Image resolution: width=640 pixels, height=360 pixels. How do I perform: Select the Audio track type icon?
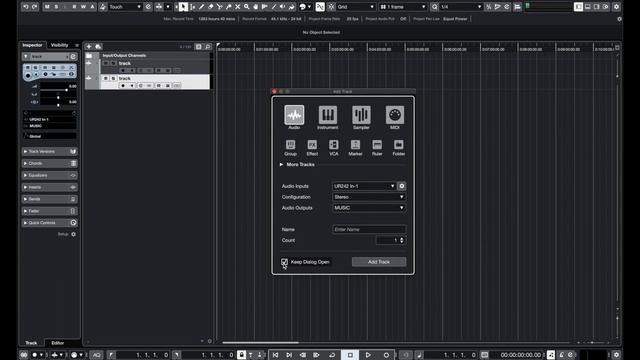click(x=294, y=115)
